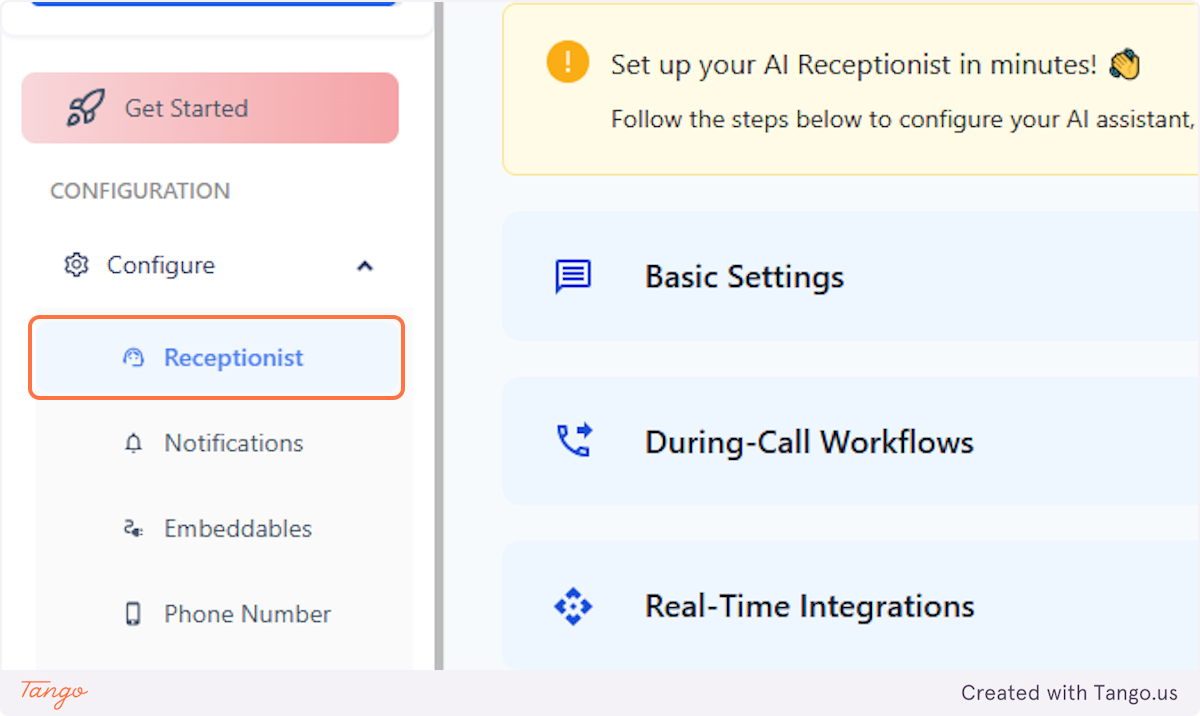Click the phone icon beside Phone Number
1200x716 pixels.
[133, 613]
